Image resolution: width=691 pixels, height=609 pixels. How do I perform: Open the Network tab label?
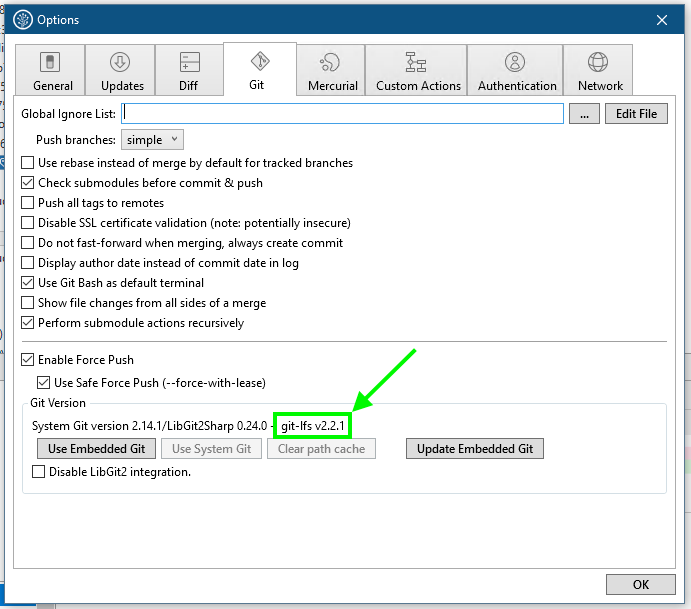600,85
